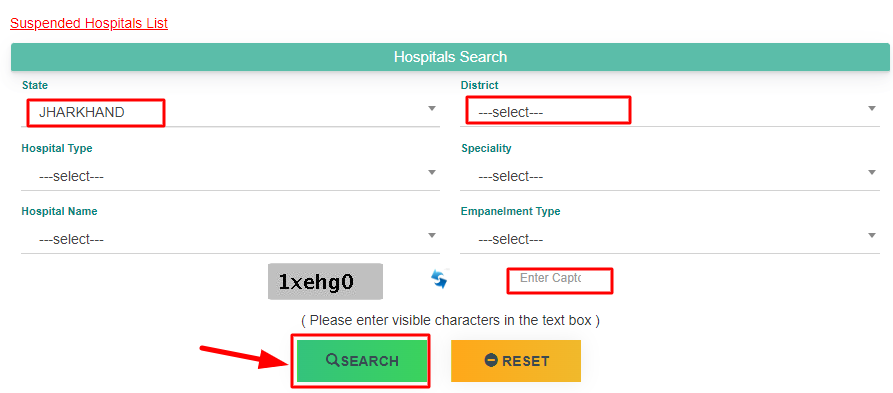
Task: Open the Suspended Hospitals List link
Action: point(89,23)
